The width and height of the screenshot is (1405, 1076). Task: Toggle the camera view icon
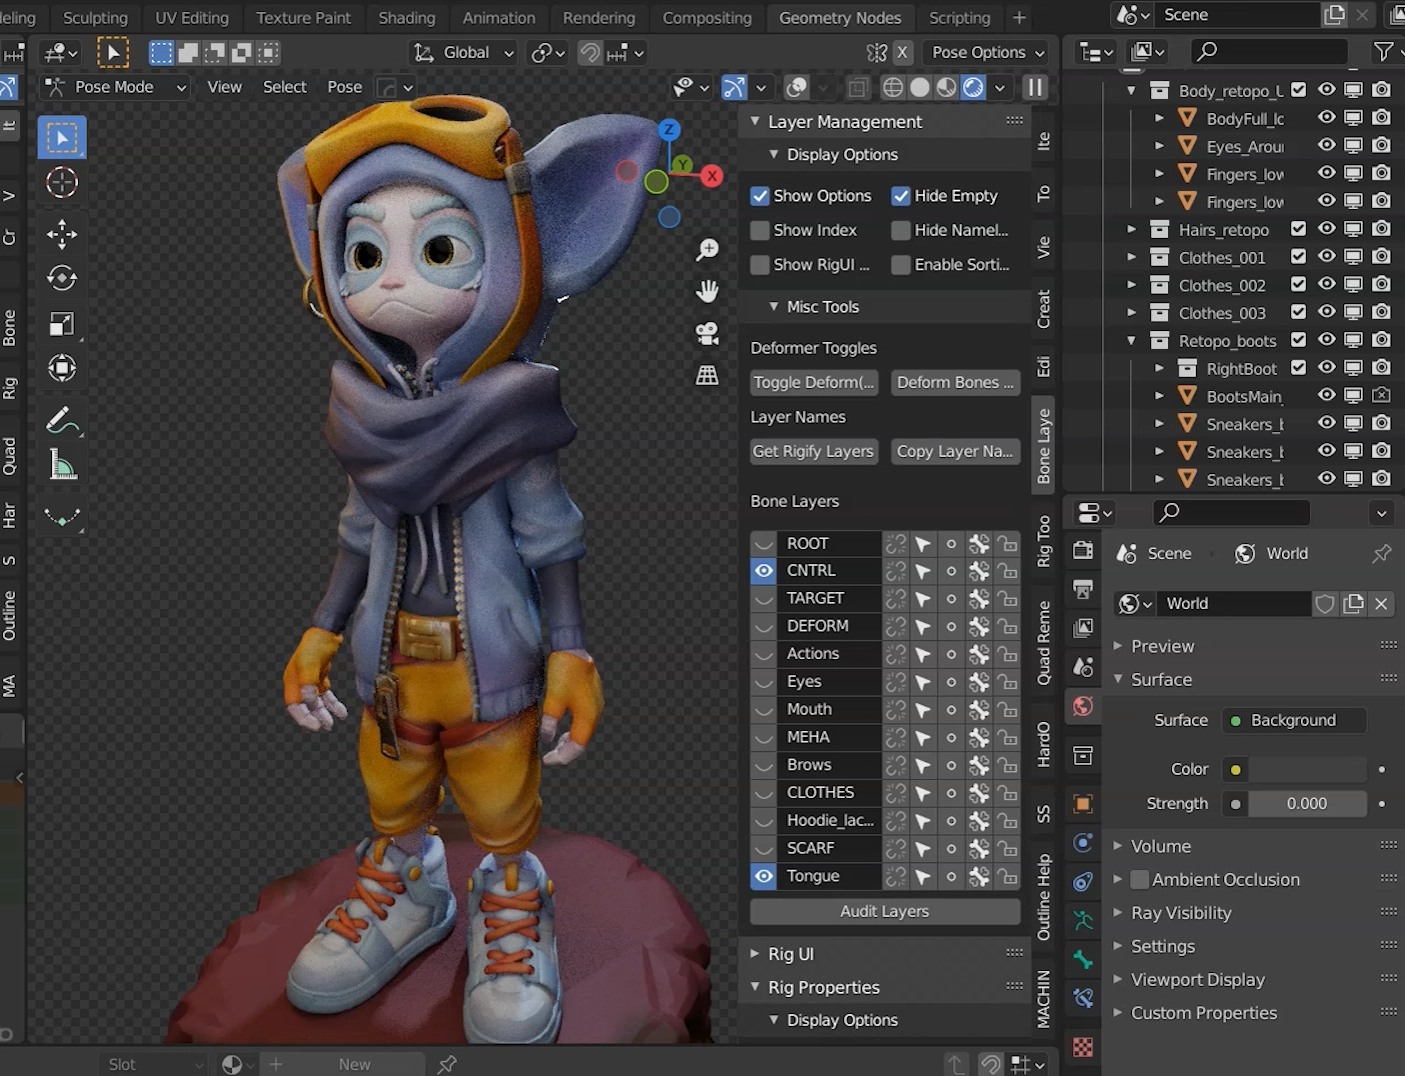click(x=707, y=333)
